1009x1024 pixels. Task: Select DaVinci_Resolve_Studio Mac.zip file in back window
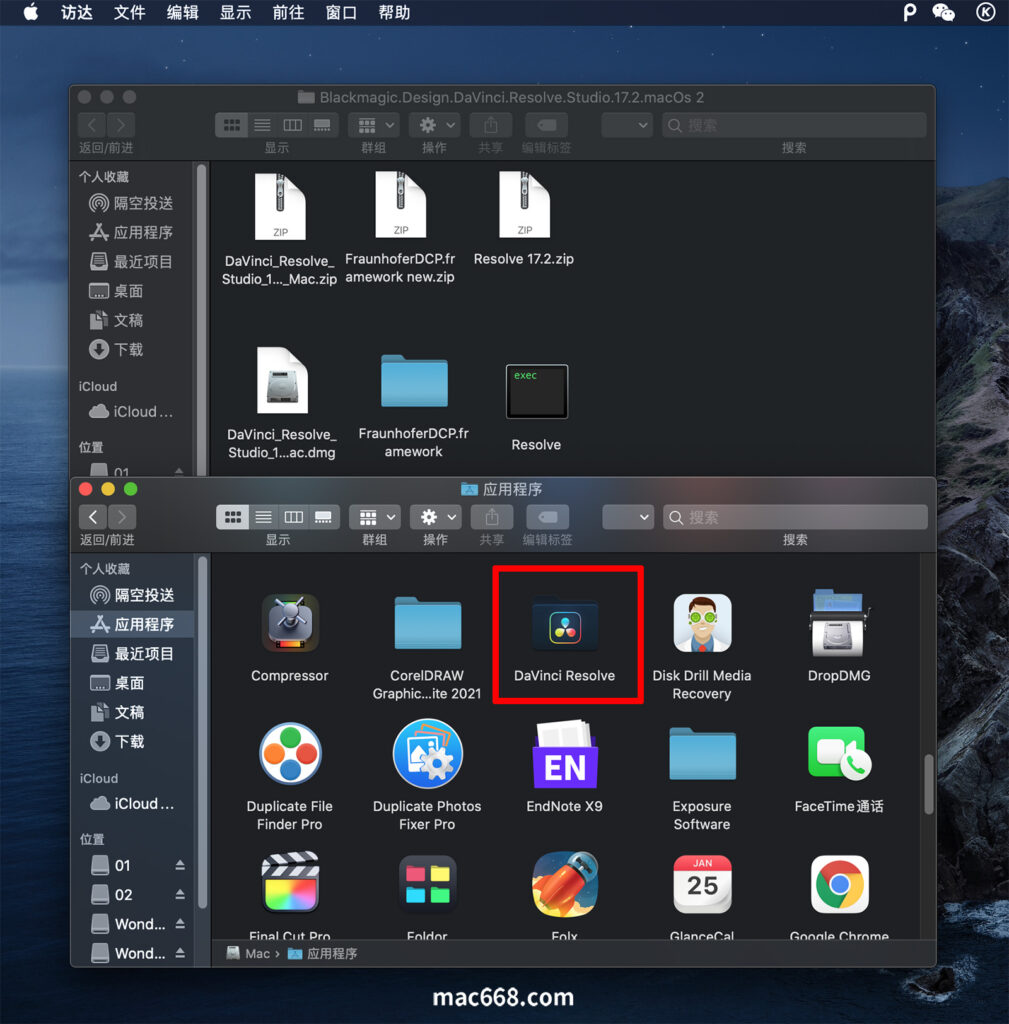click(280, 206)
